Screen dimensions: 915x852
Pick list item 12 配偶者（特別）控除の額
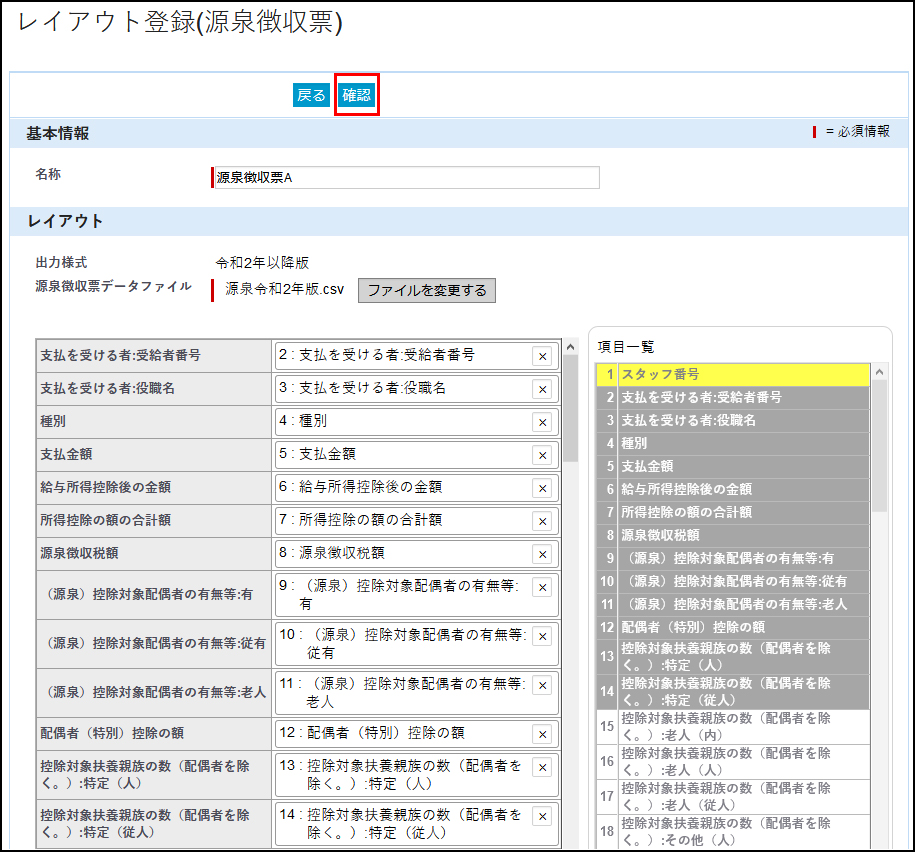(733, 627)
